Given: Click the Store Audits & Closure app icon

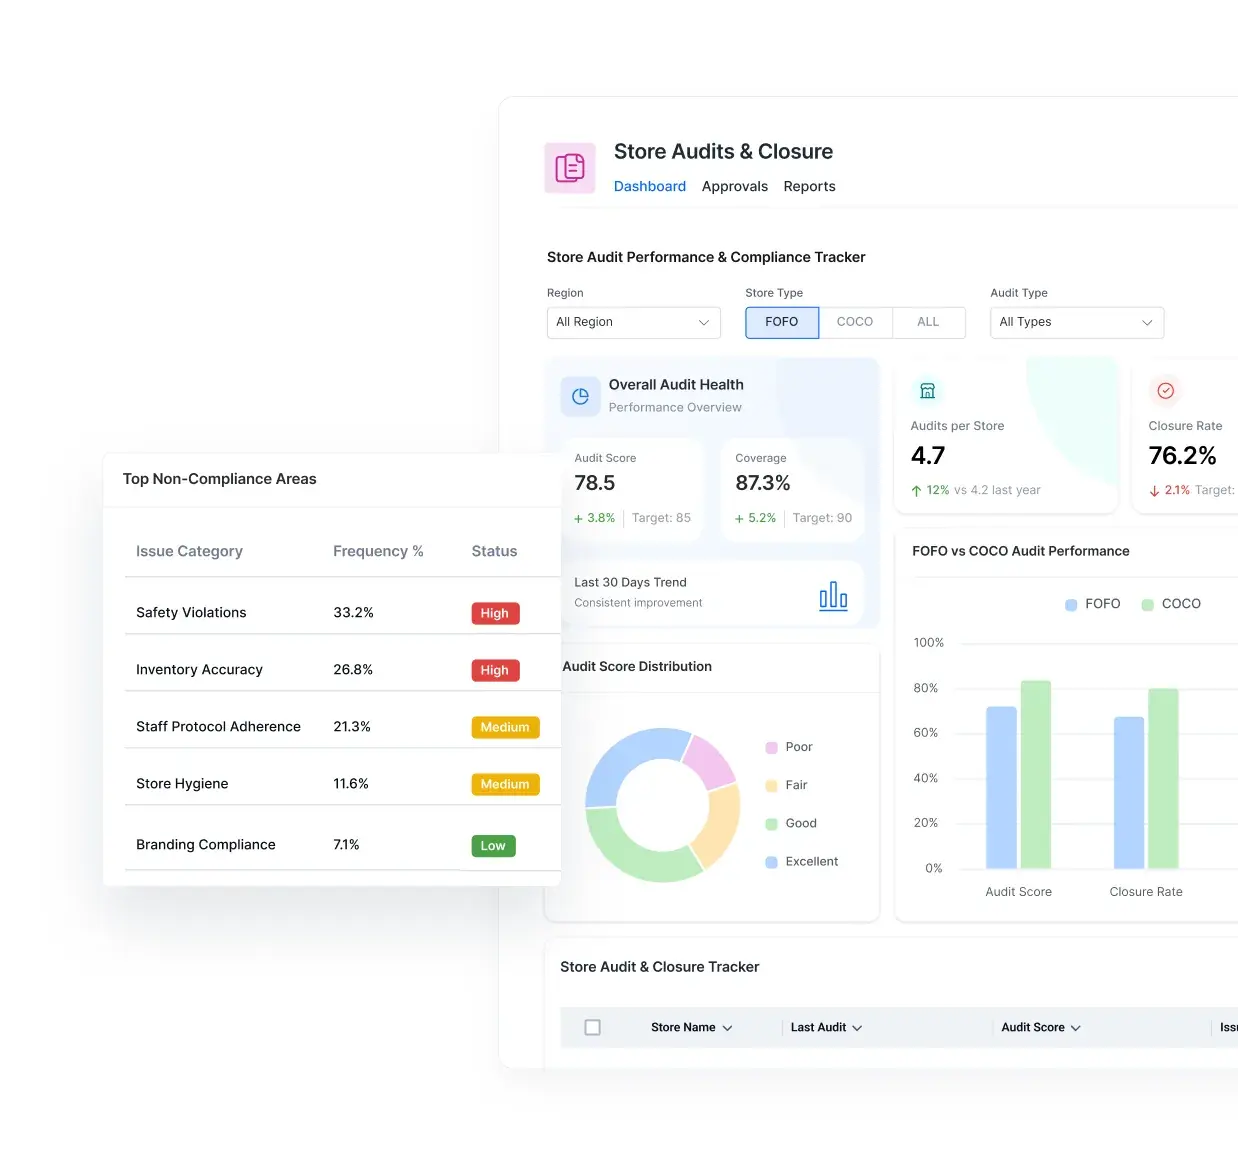Looking at the screenshot, I should click(570, 167).
